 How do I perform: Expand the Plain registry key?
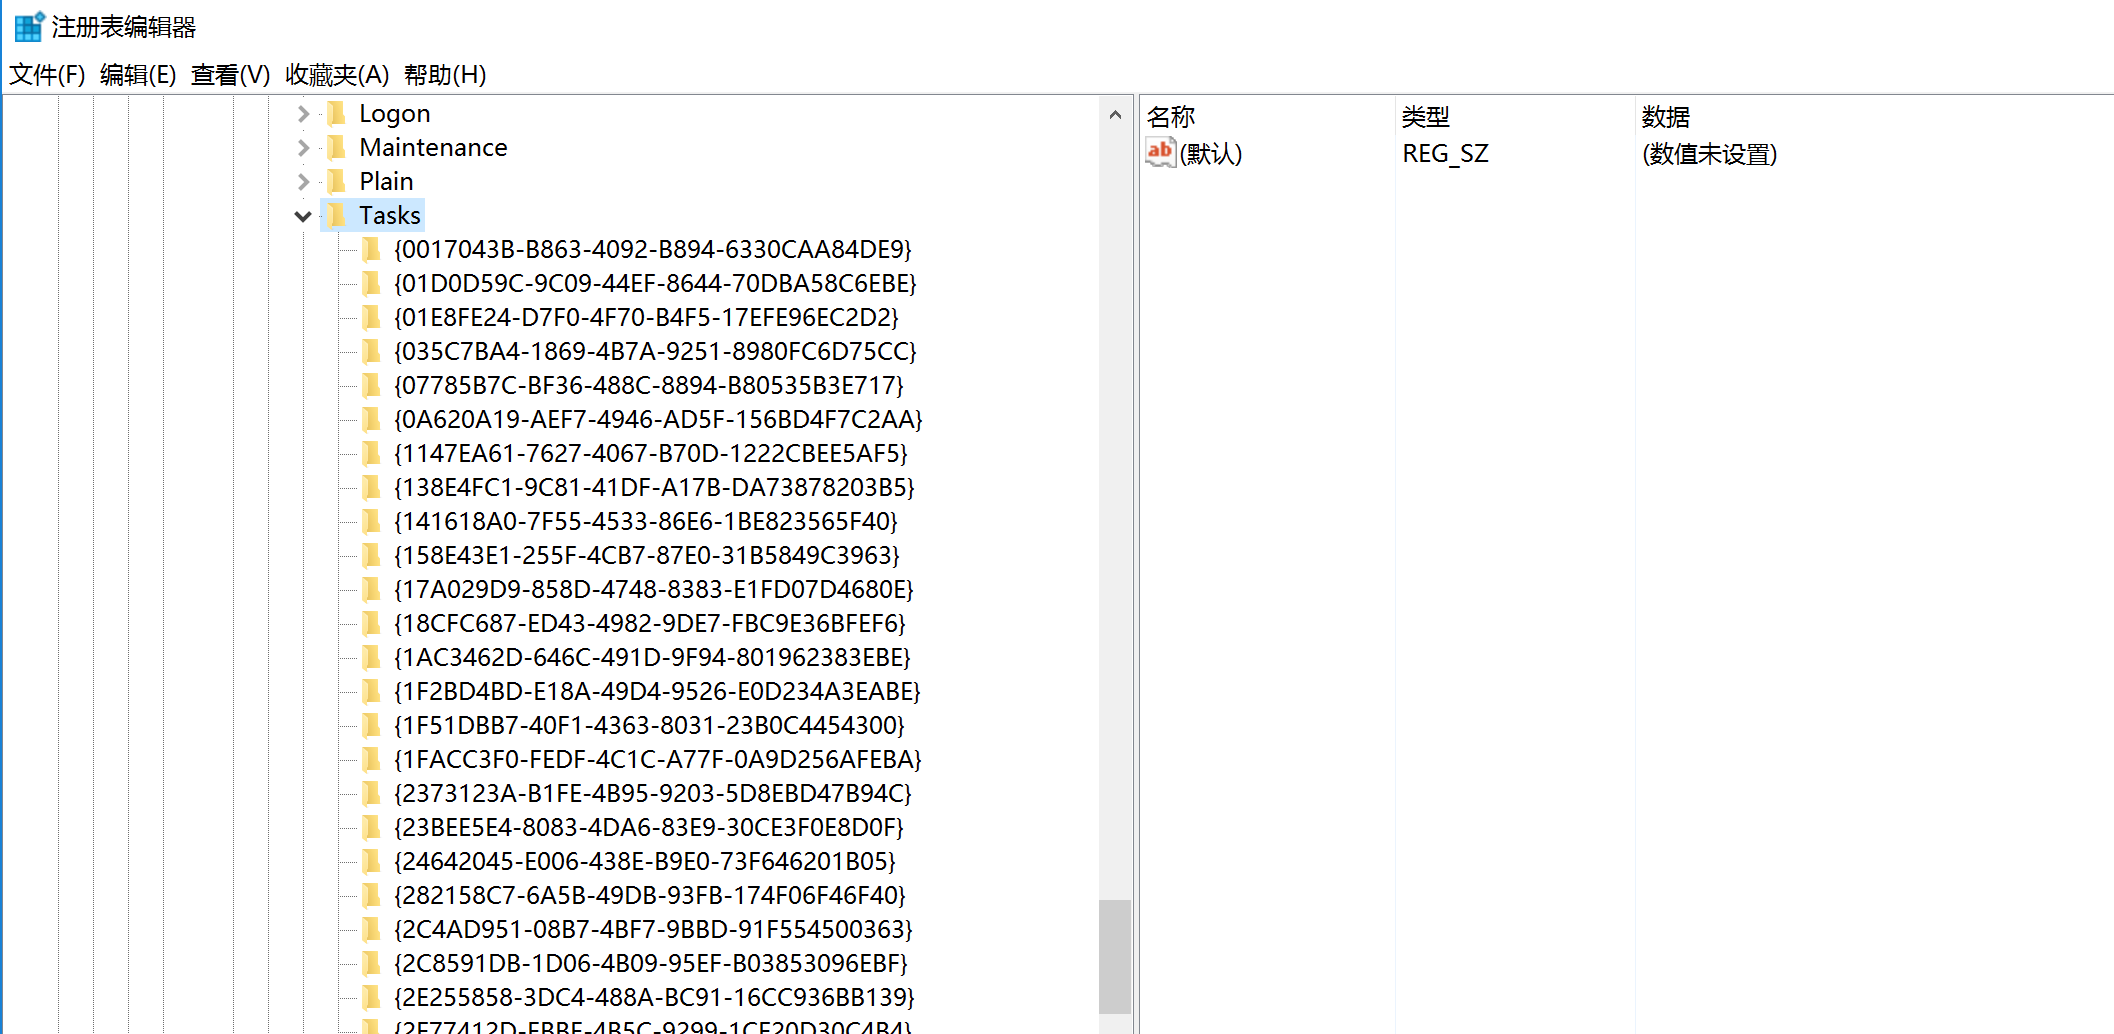[x=303, y=182]
